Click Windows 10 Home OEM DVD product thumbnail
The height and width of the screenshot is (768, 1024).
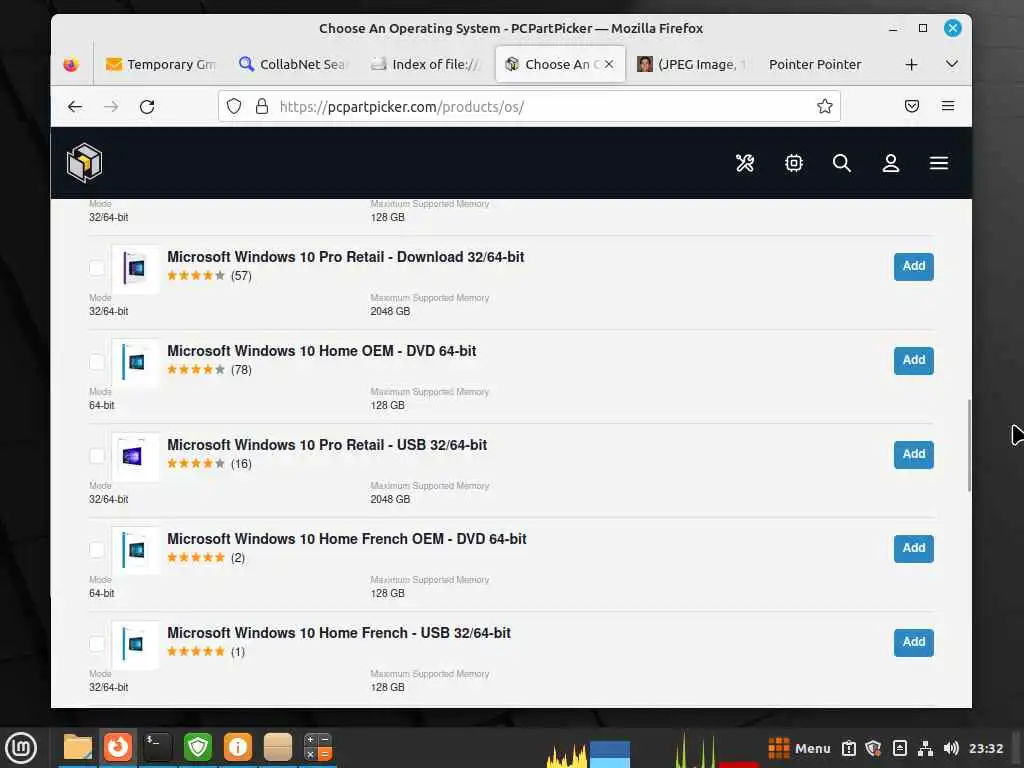(x=135, y=362)
